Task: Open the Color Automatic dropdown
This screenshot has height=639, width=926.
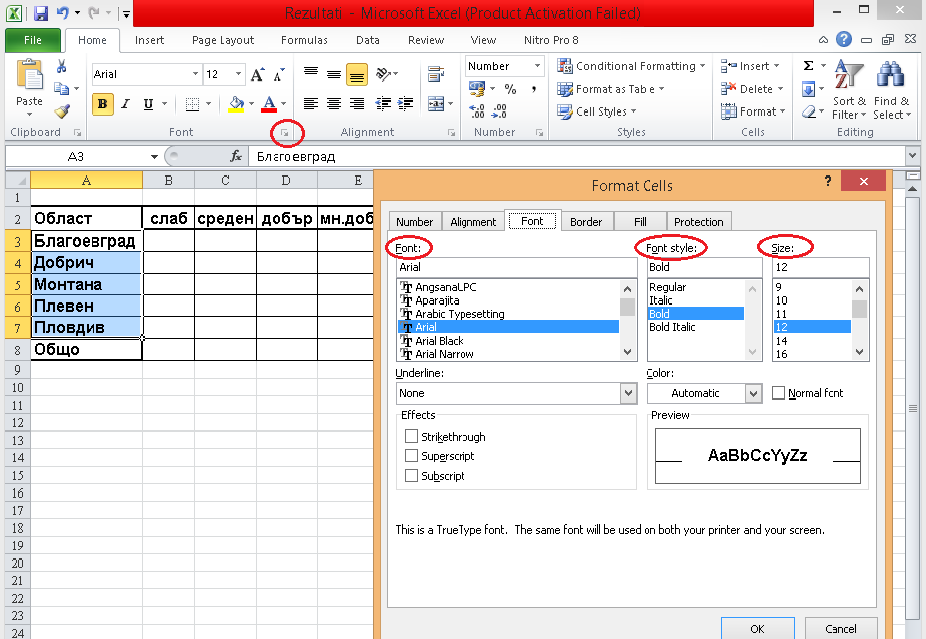Action: click(754, 393)
